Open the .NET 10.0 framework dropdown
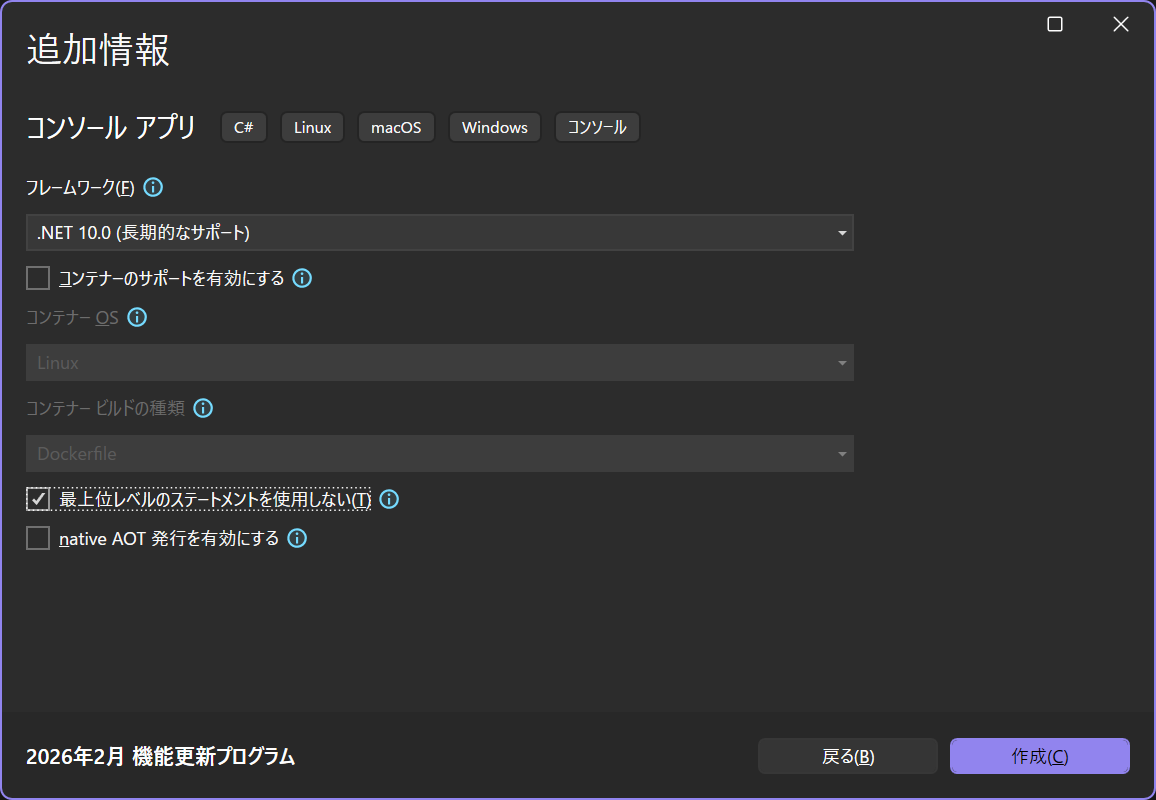Screen dimensions: 1156x800 (440, 232)
